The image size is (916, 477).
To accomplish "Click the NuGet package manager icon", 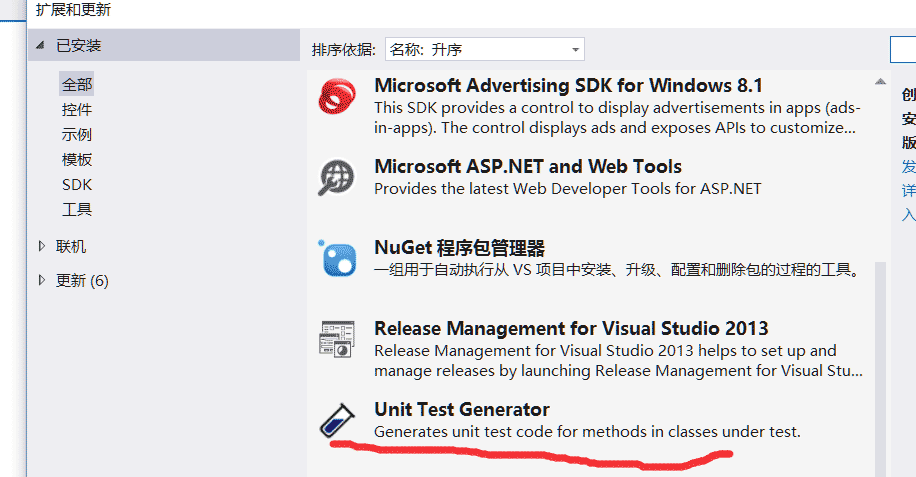I will (x=338, y=259).
